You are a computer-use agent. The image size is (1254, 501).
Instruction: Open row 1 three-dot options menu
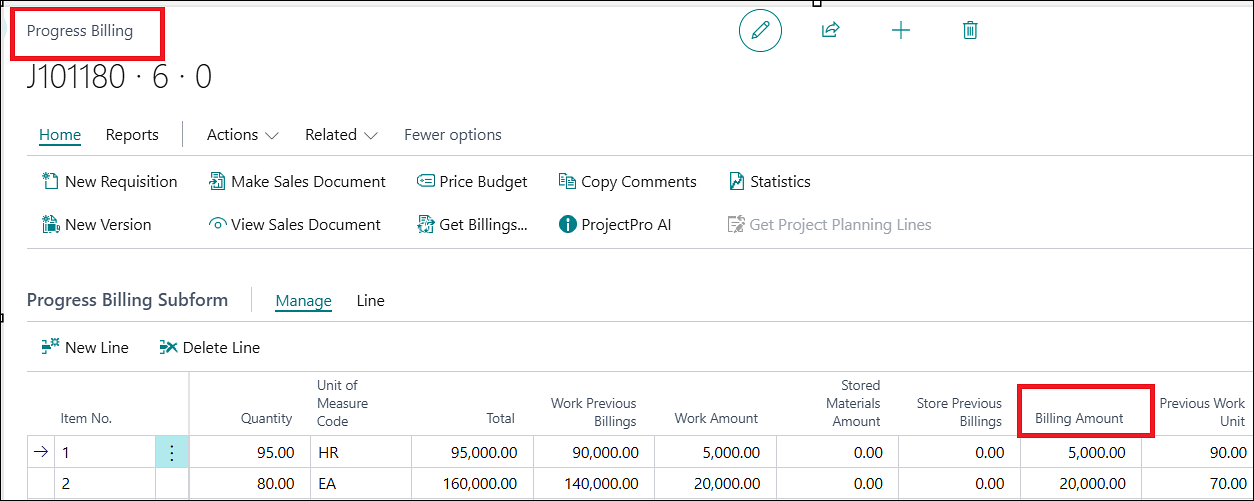pos(171,453)
